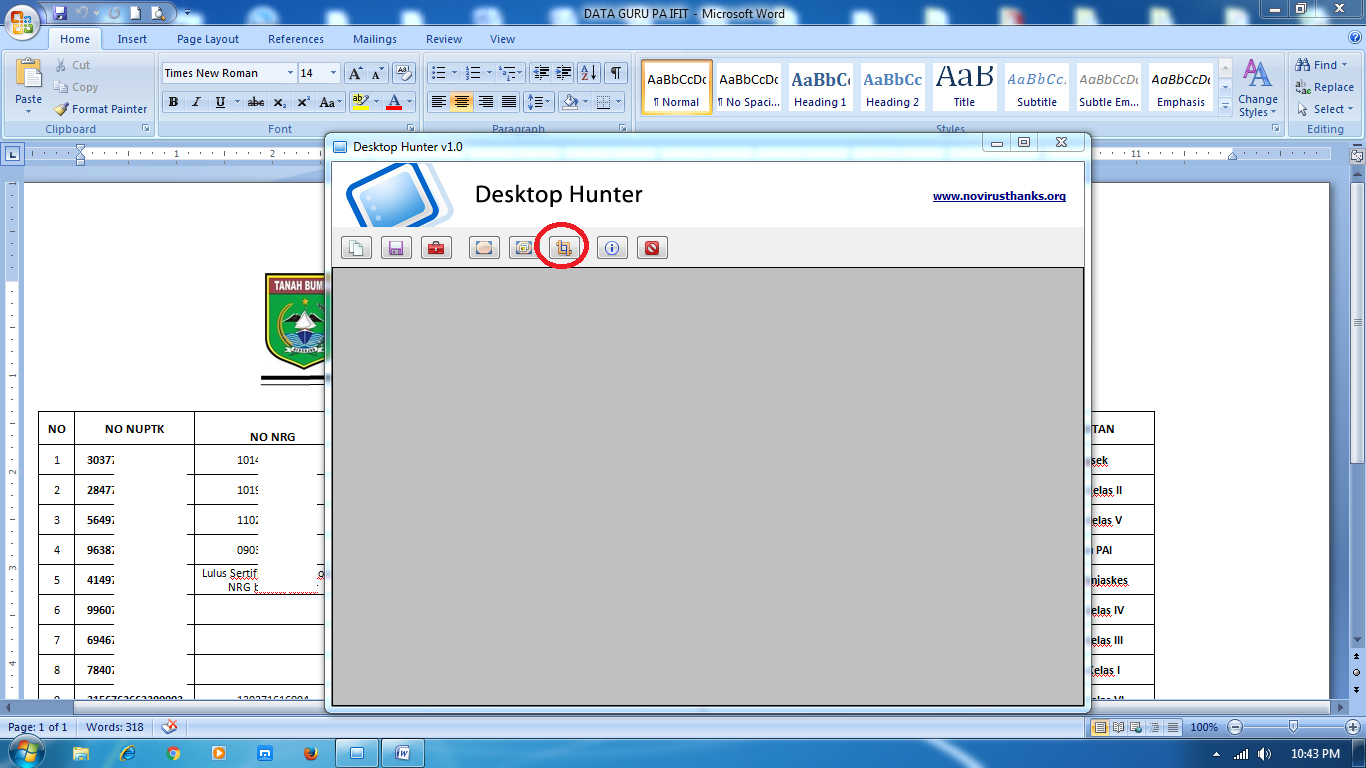Align text right
1366x768 pixels.
(x=485, y=102)
